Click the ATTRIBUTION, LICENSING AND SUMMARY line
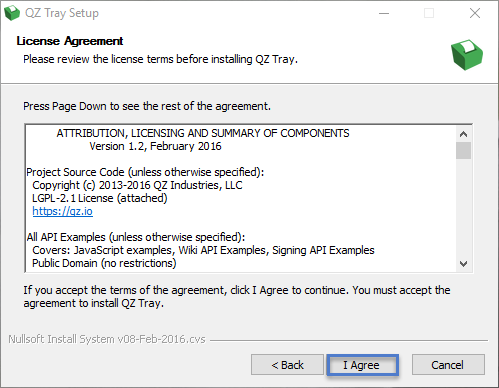 tap(203, 133)
